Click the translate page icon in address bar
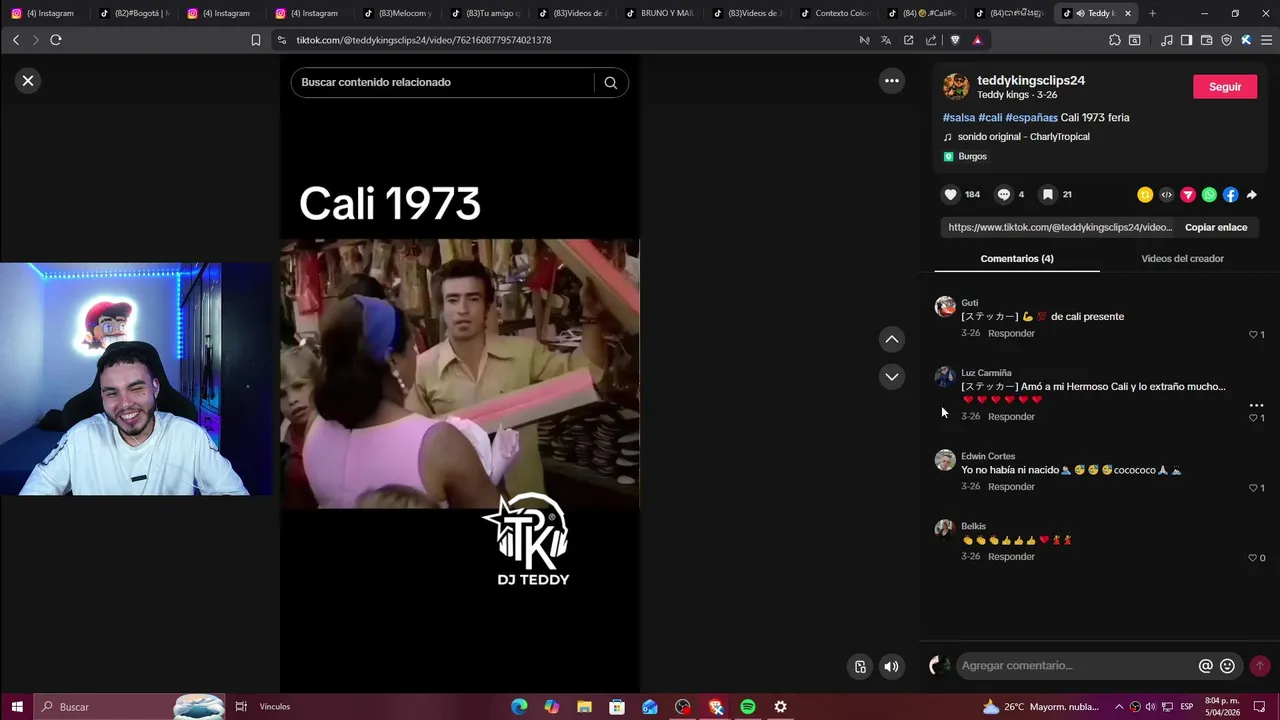Image resolution: width=1280 pixels, height=720 pixels. pos(886,40)
